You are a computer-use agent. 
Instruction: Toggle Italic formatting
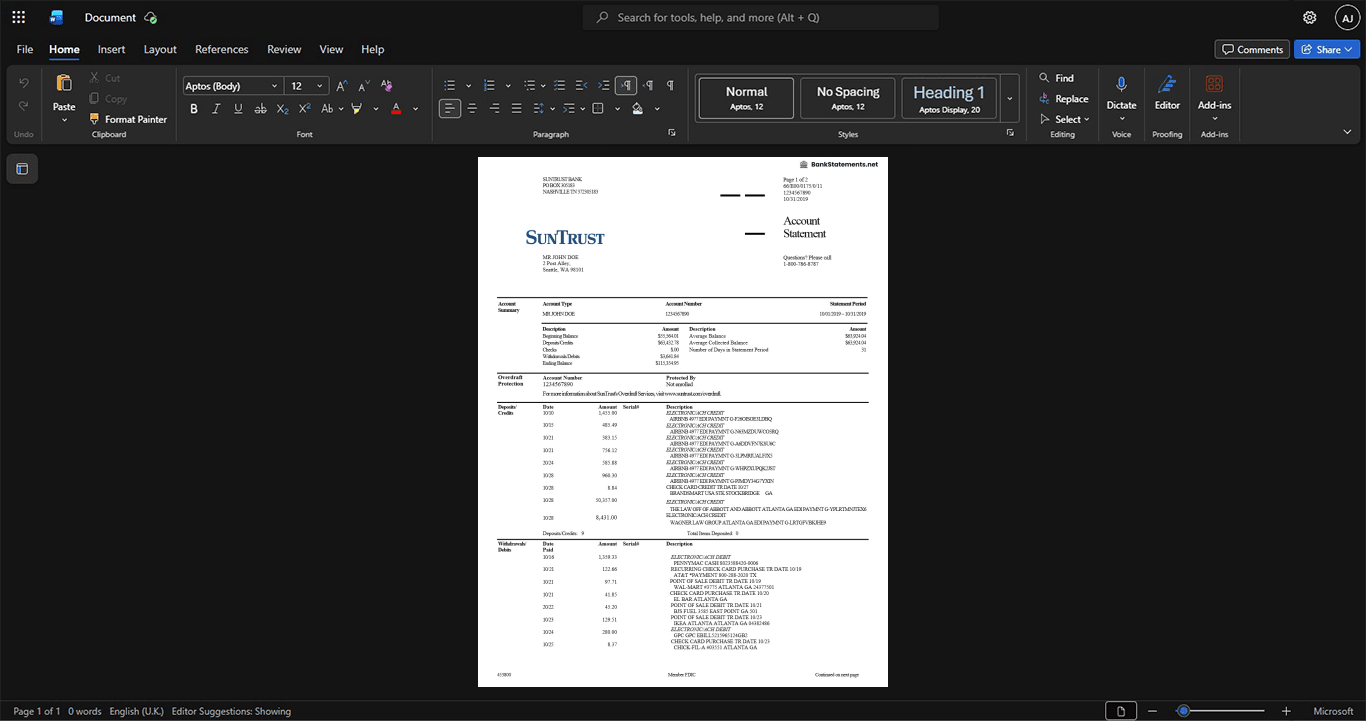click(216, 108)
